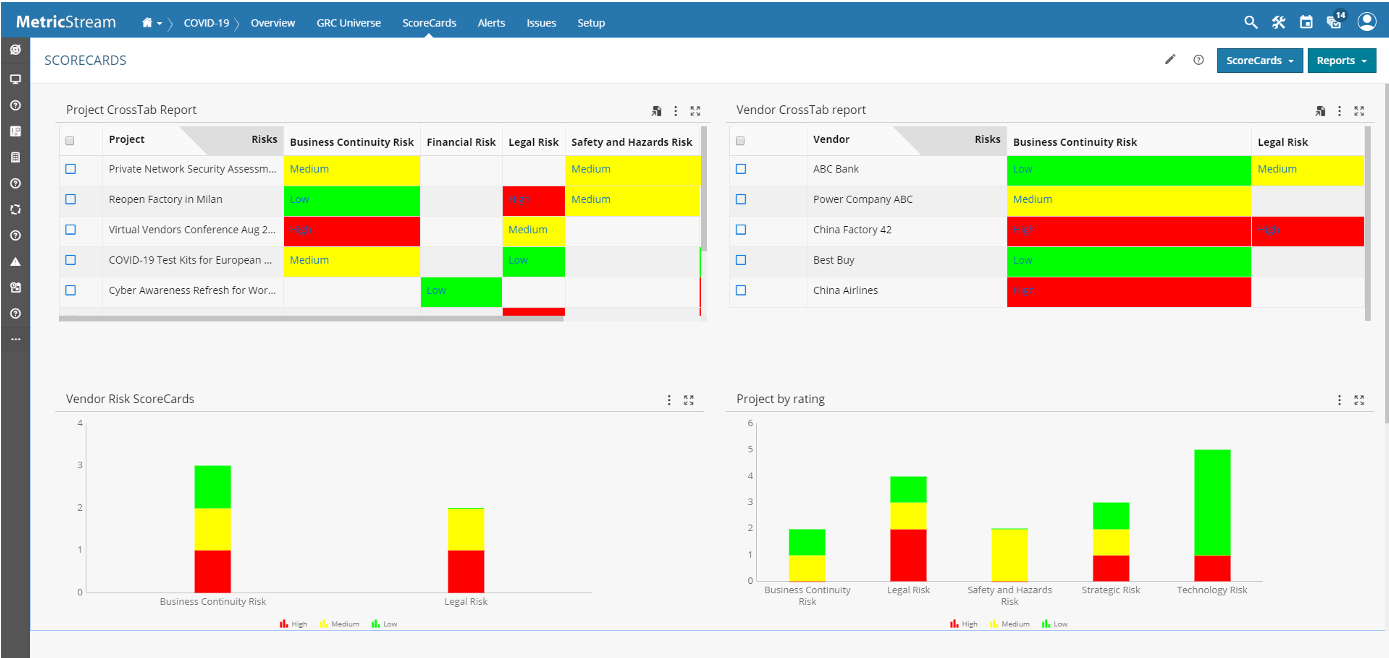1389x658 pixels.
Task: Open Low Business Continuity rating for Reopen Factory
Action: tap(299, 199)
